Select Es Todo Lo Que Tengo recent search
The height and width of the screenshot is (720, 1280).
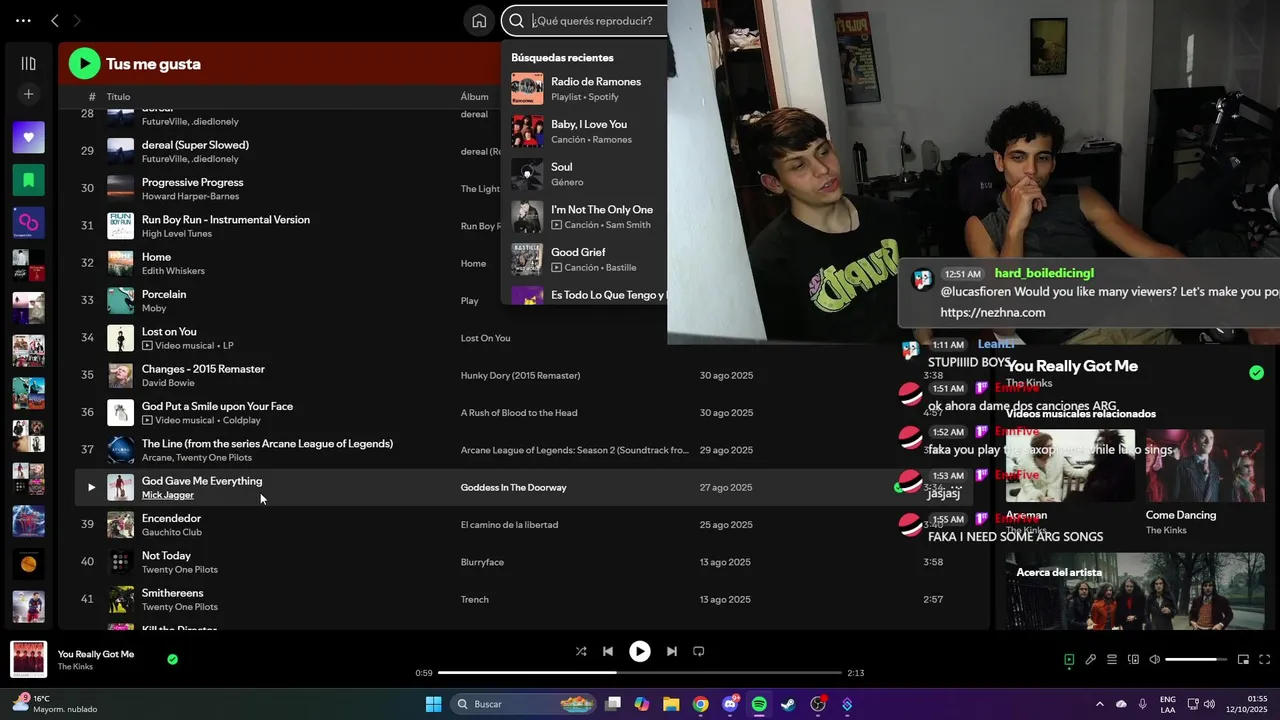584,295
